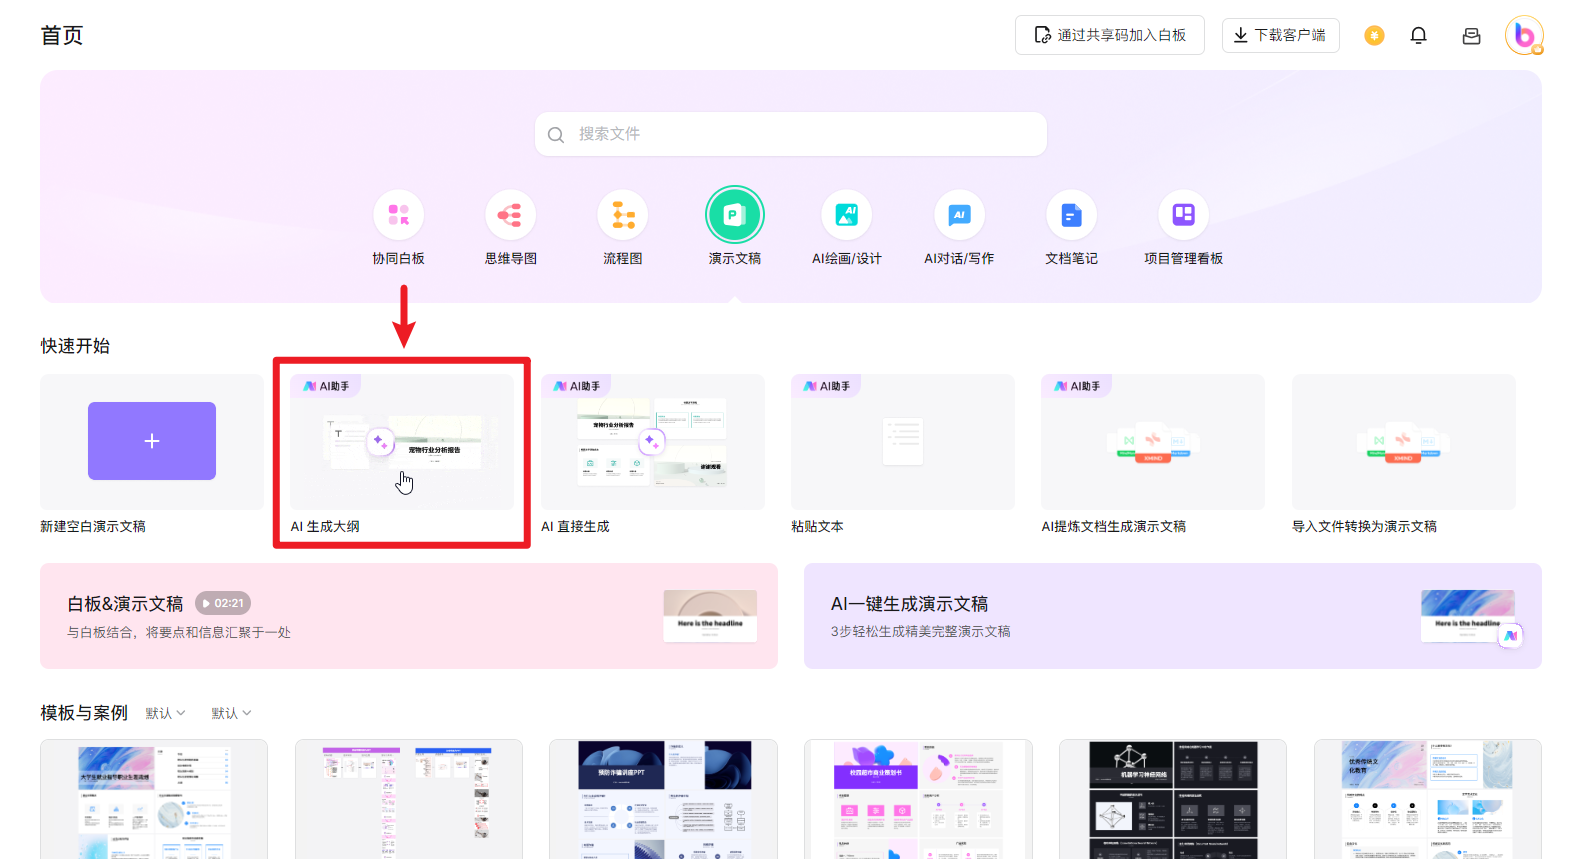Open the inbox tray icon in header
Image resolution: width=1580 pixels, height=859 pixels.
[1471, 35]
